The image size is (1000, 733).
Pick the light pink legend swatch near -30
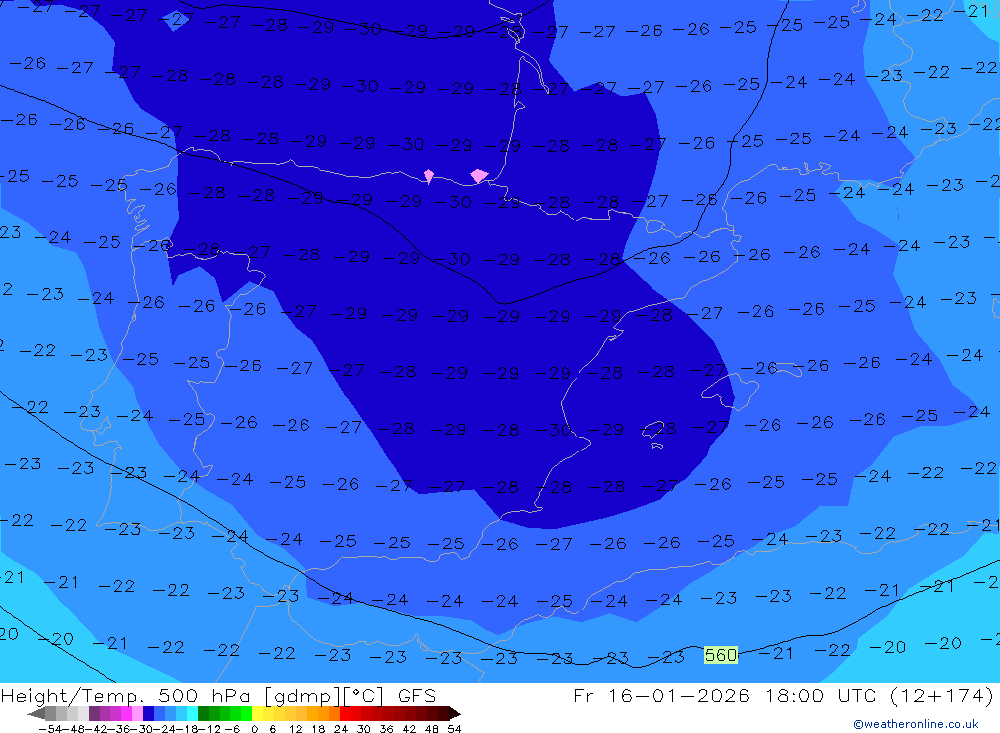137,713
